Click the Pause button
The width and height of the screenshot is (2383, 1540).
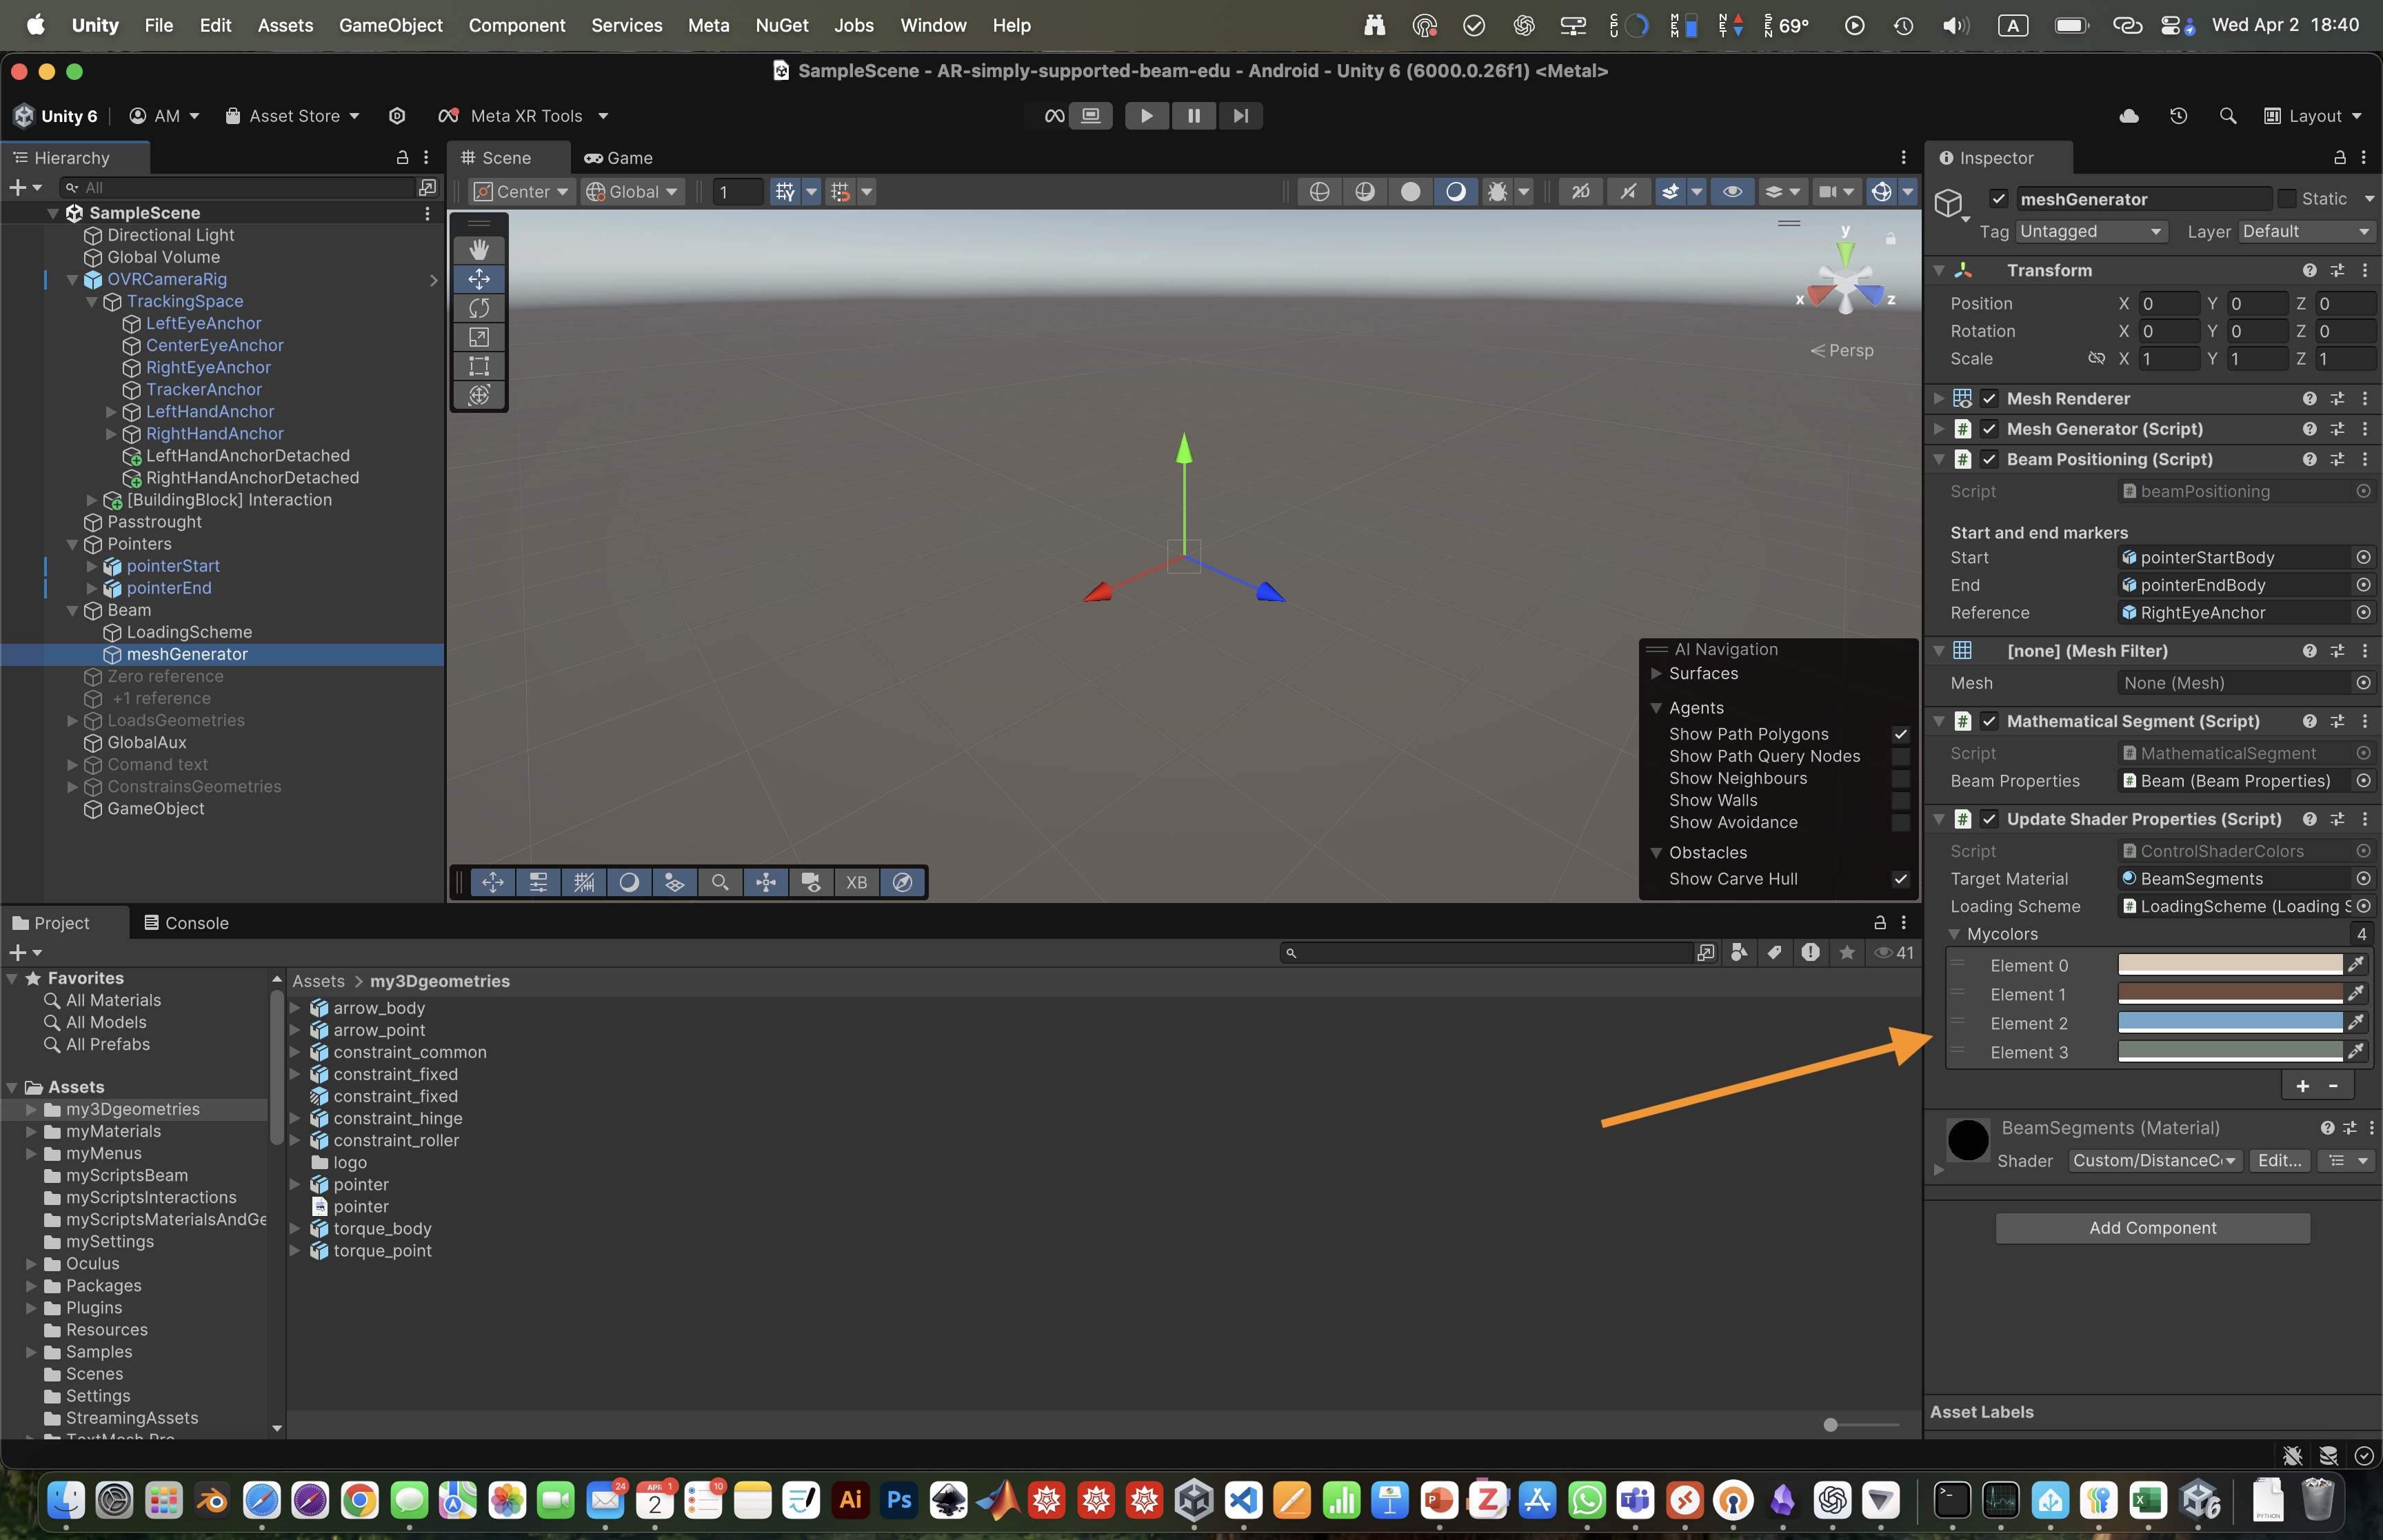1193,116
